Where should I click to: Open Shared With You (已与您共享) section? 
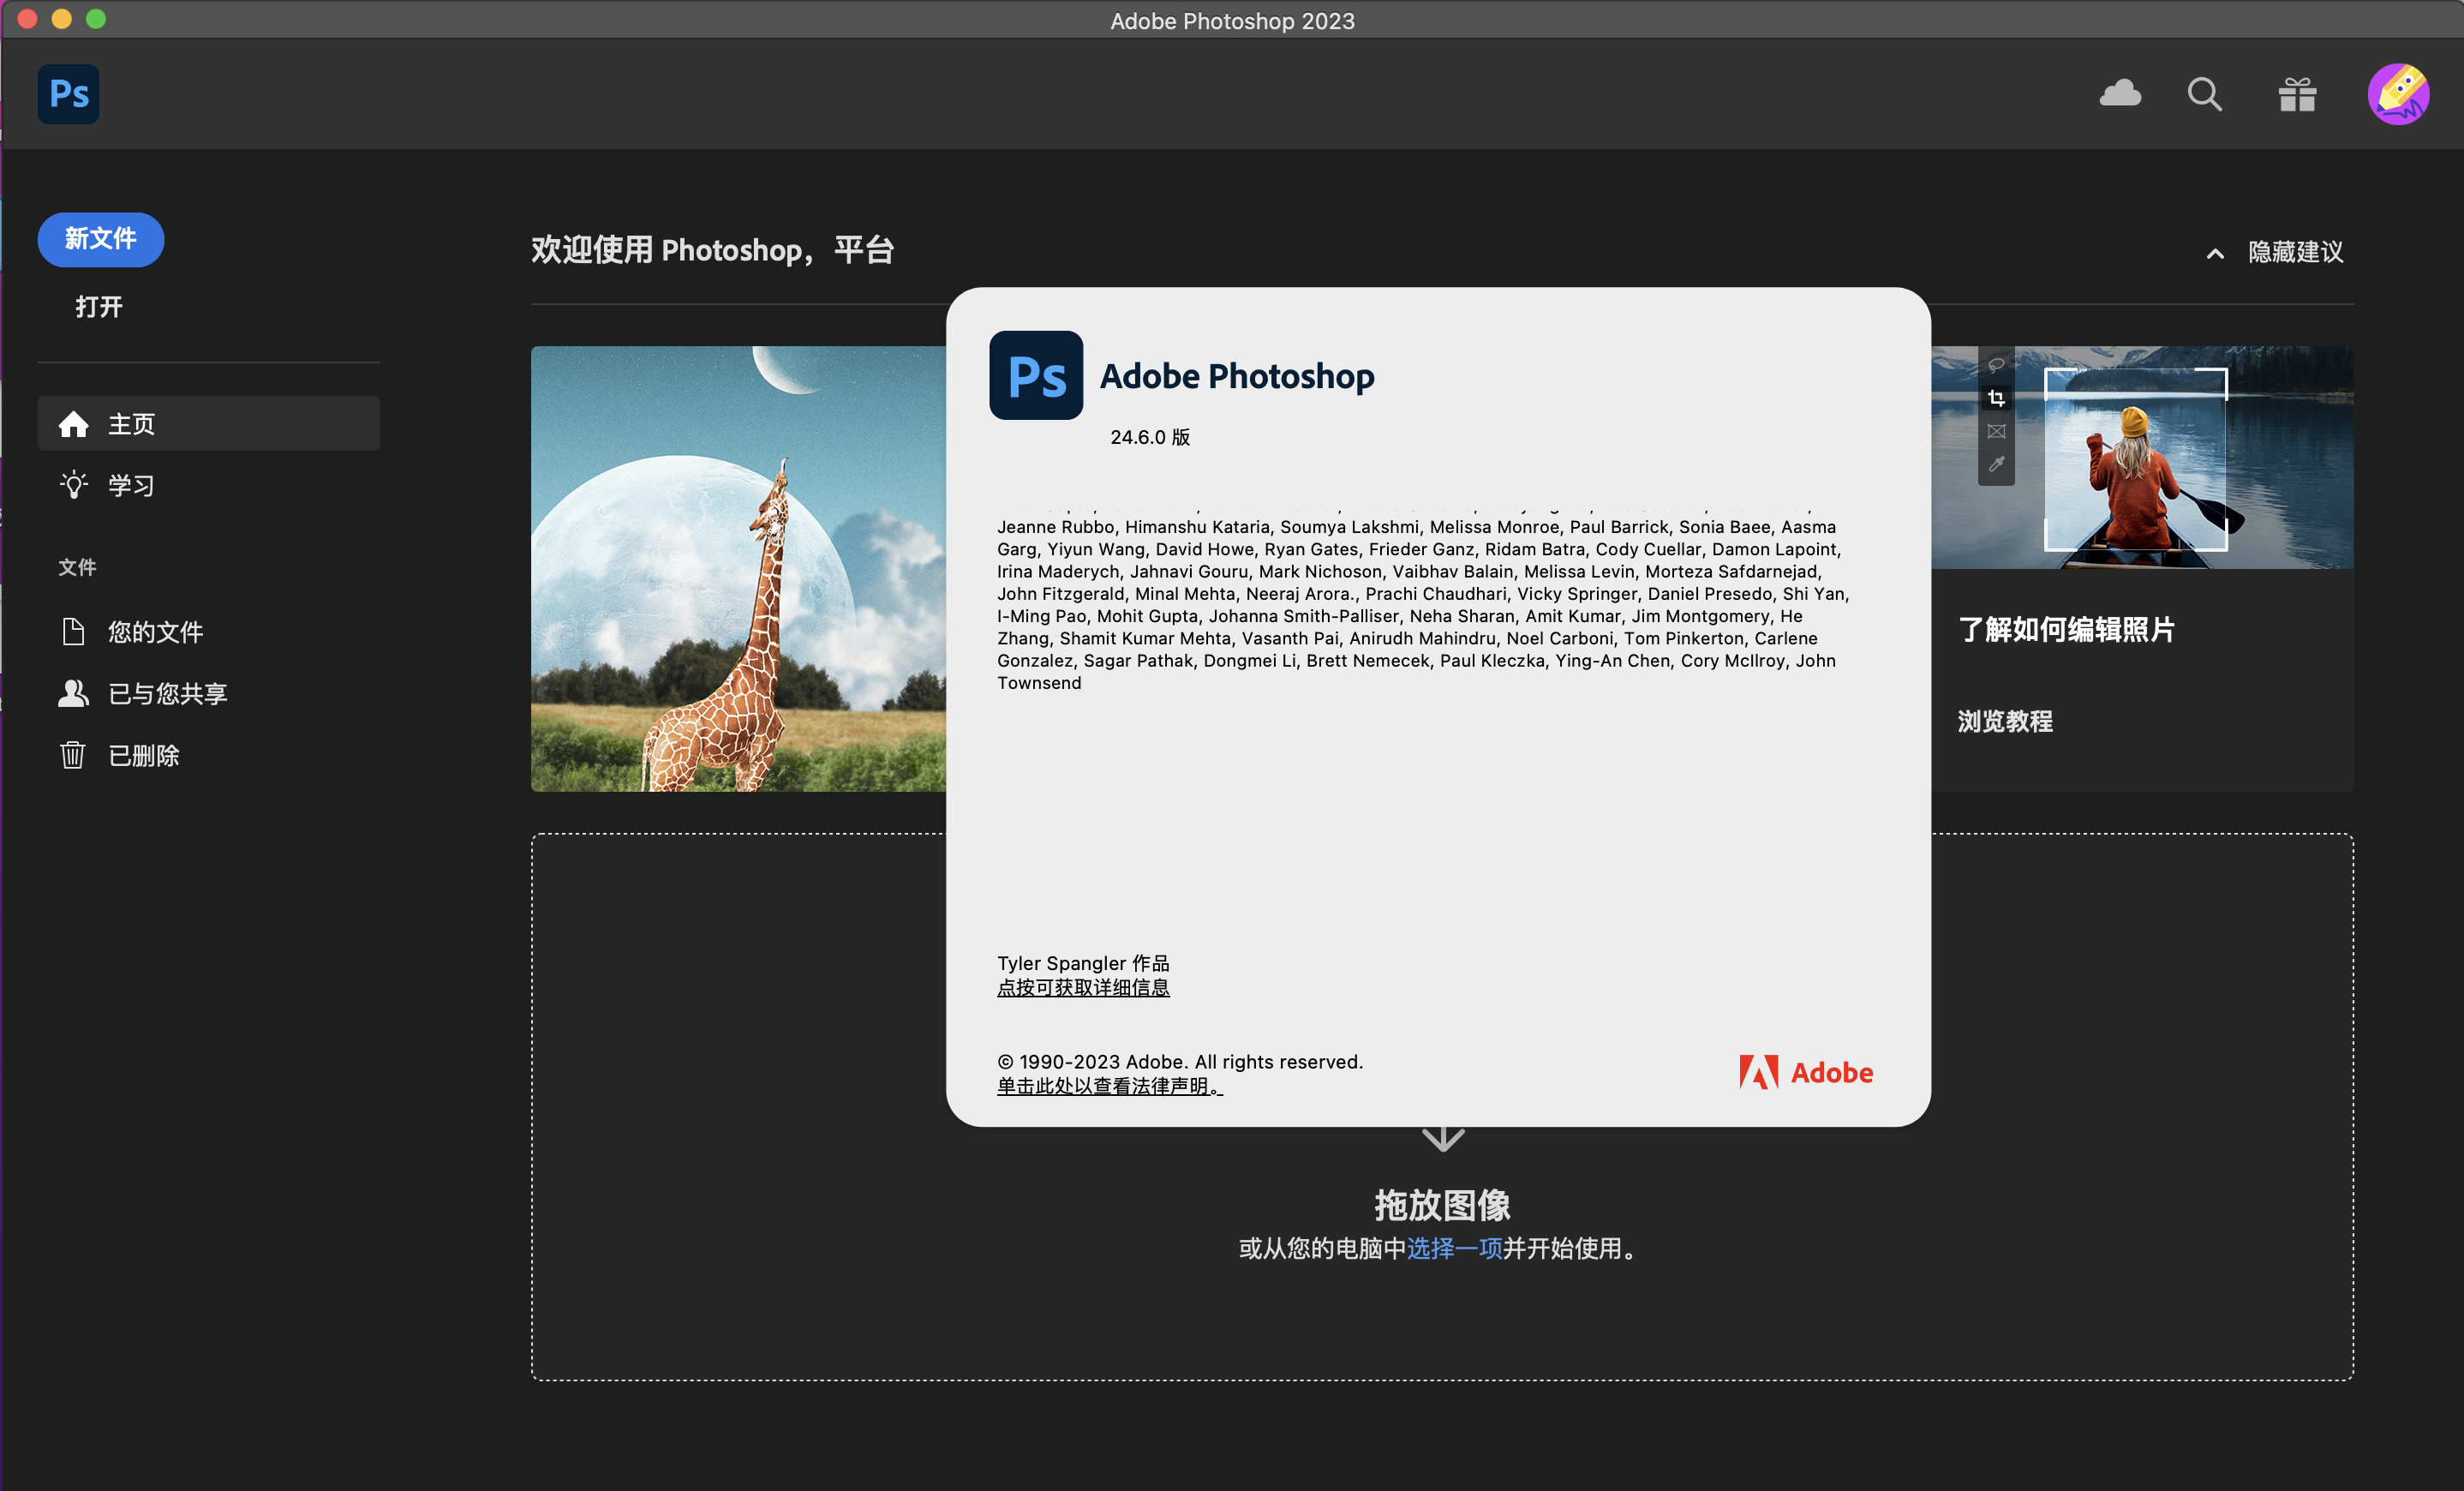167,694
